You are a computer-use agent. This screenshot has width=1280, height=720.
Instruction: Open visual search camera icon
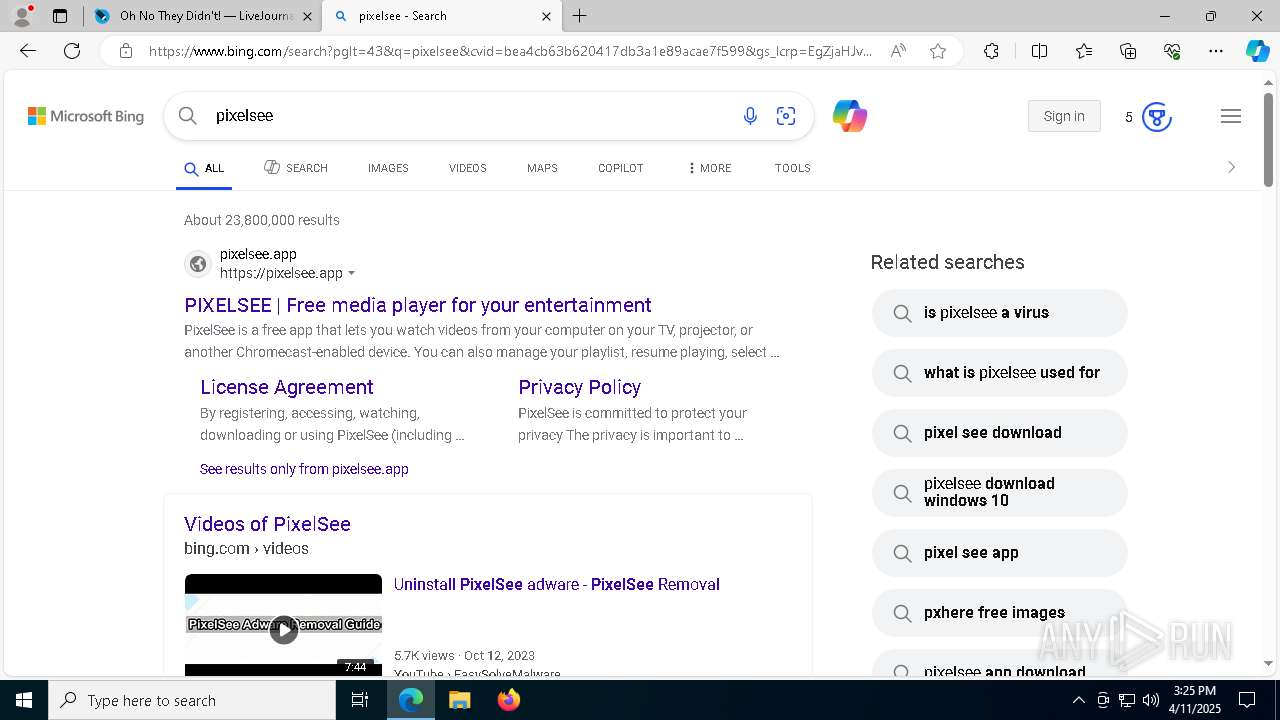pos(786,116)
